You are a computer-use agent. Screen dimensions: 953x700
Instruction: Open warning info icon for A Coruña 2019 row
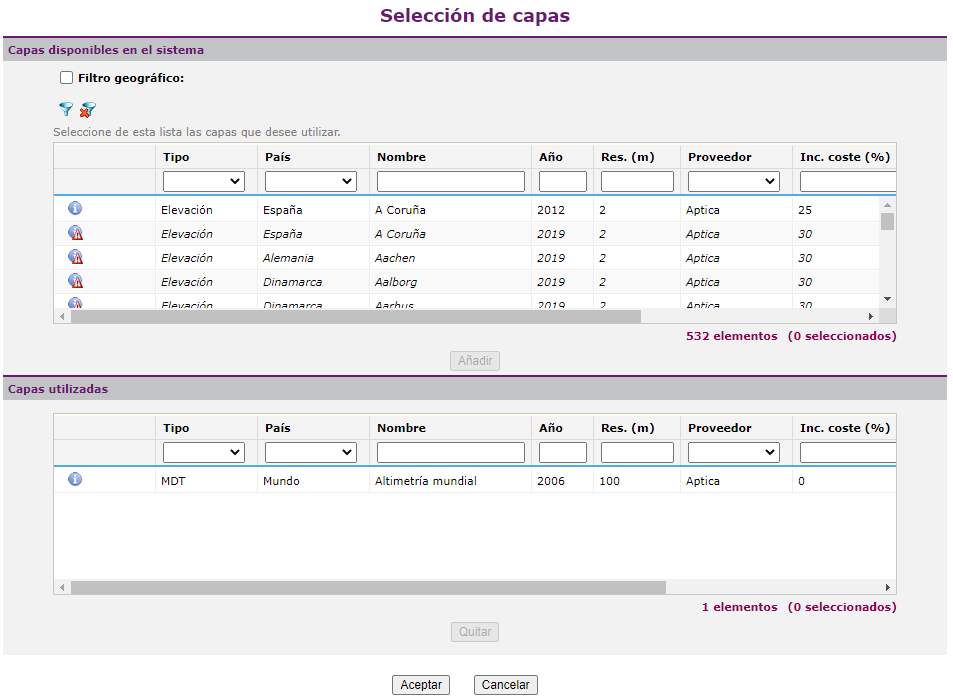click(75, 233)
